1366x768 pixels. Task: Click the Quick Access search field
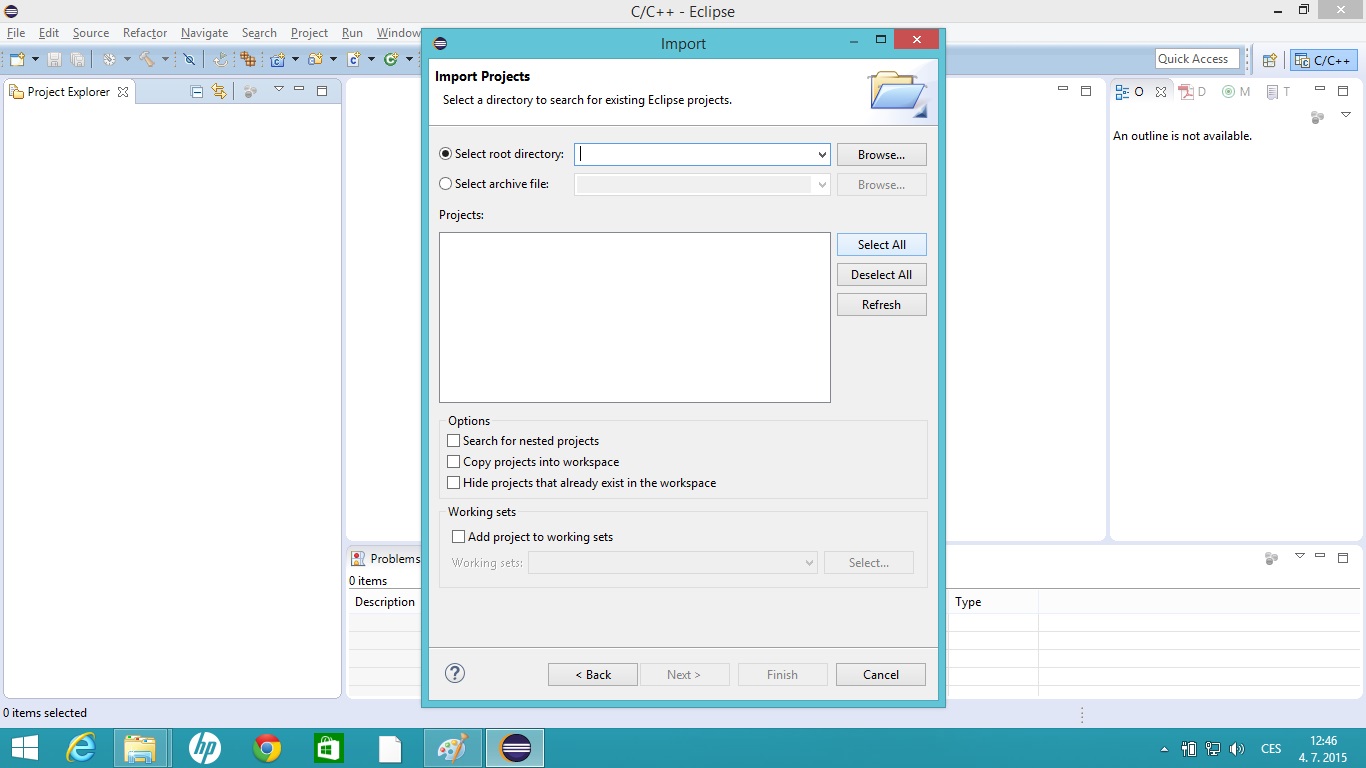[x=1197, y=59]
